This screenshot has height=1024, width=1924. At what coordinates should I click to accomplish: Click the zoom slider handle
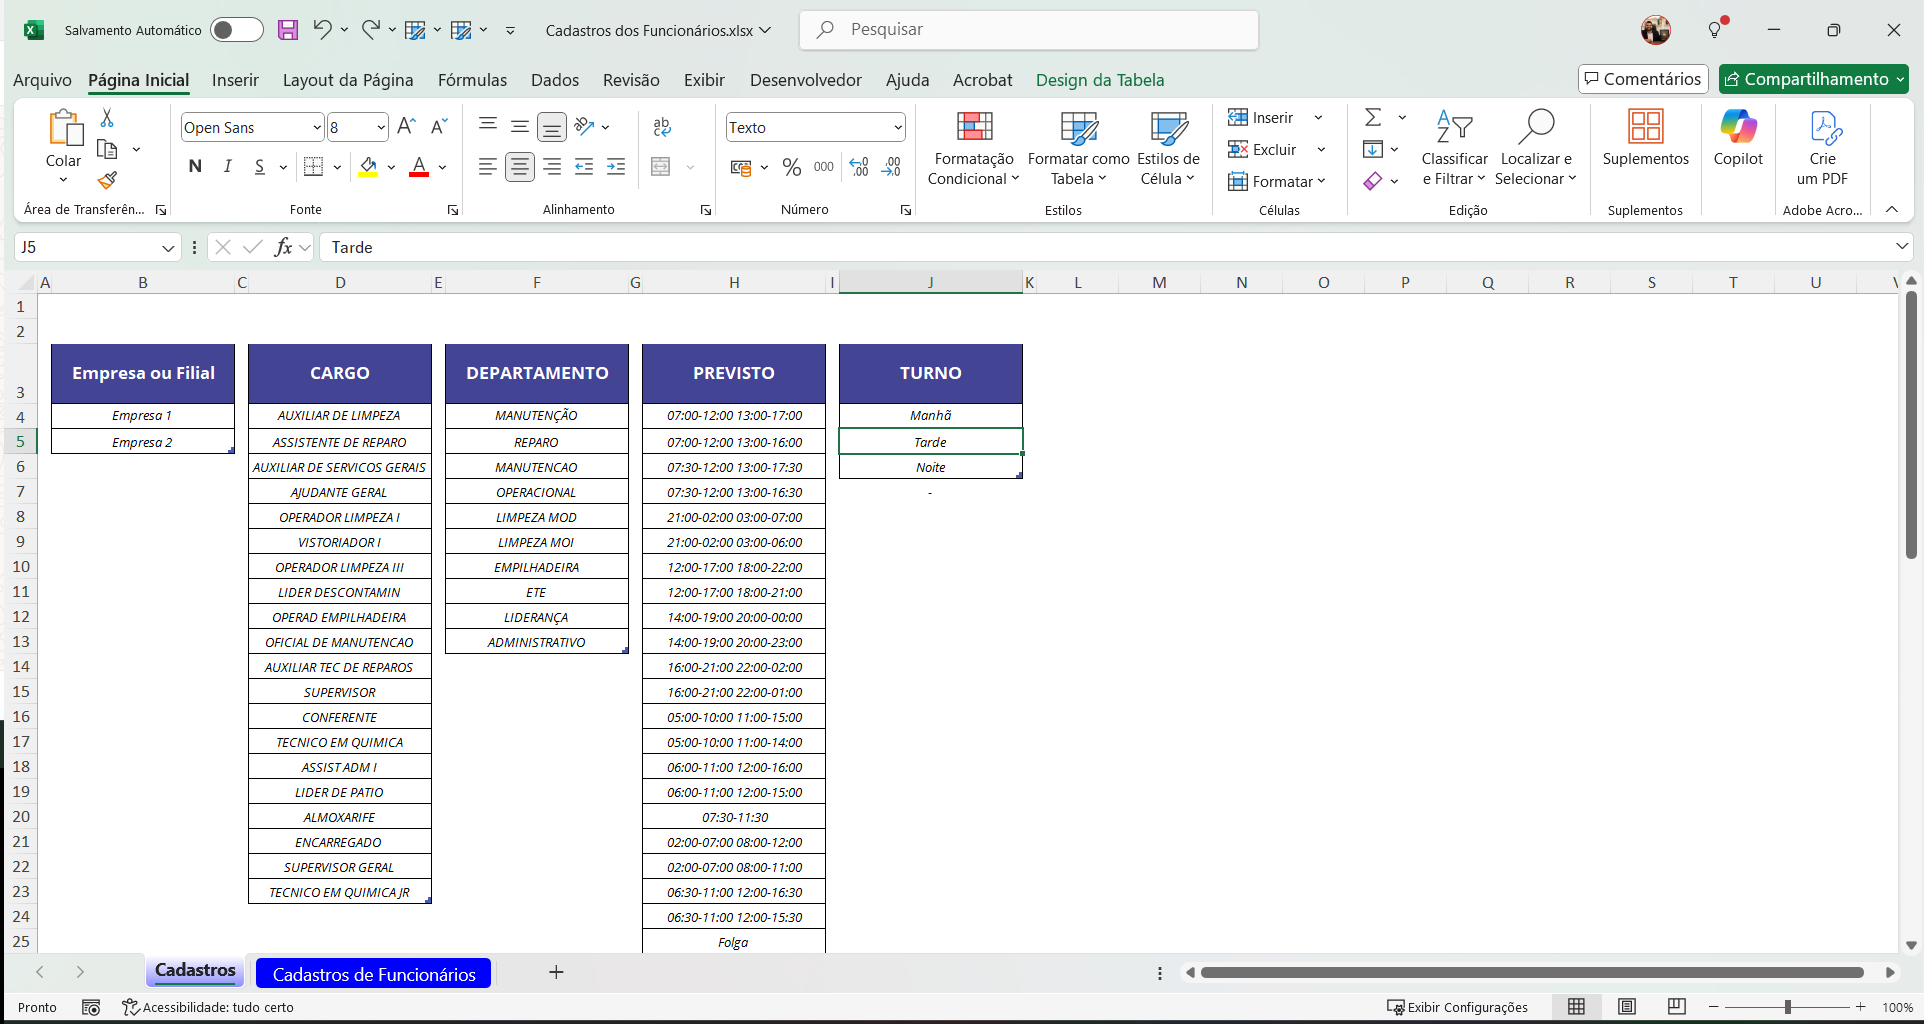[x=1788, y=1007]
